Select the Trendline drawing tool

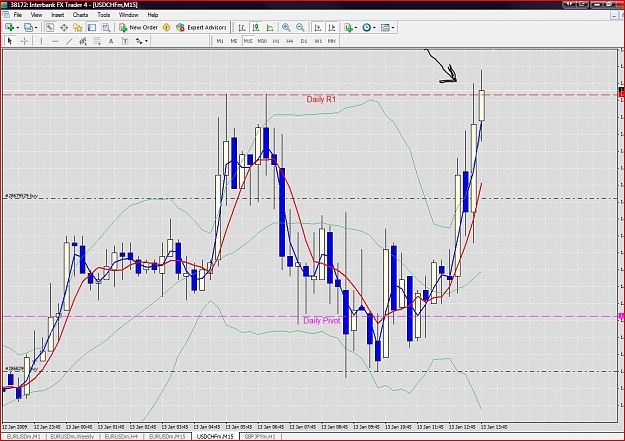(69, 41)
